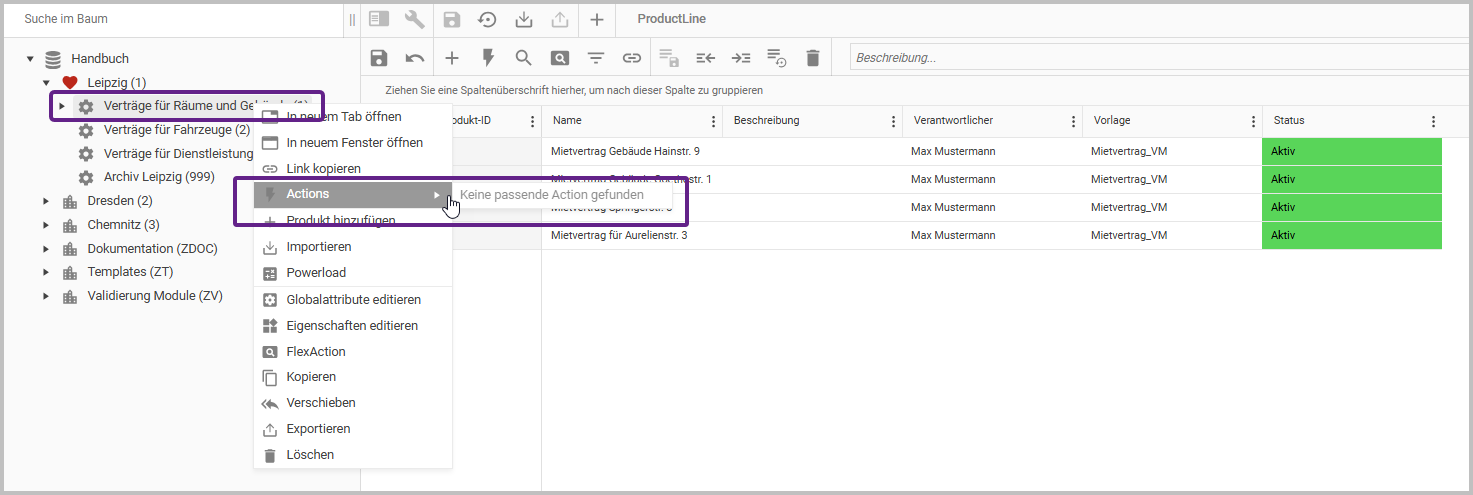Click the wrench settings icon in top toolbar
The image size is (1473, 495).
414,19
